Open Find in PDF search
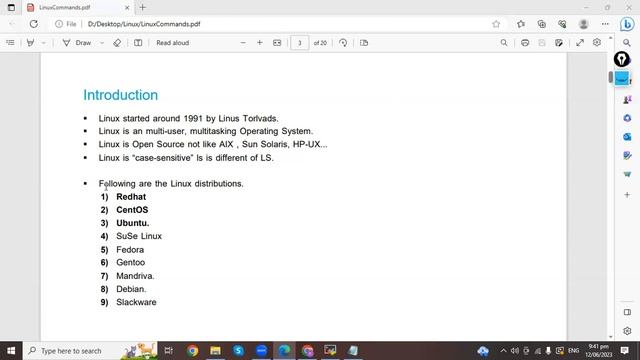The width and height of the screenshot is (640, 360). click(504, 42)
